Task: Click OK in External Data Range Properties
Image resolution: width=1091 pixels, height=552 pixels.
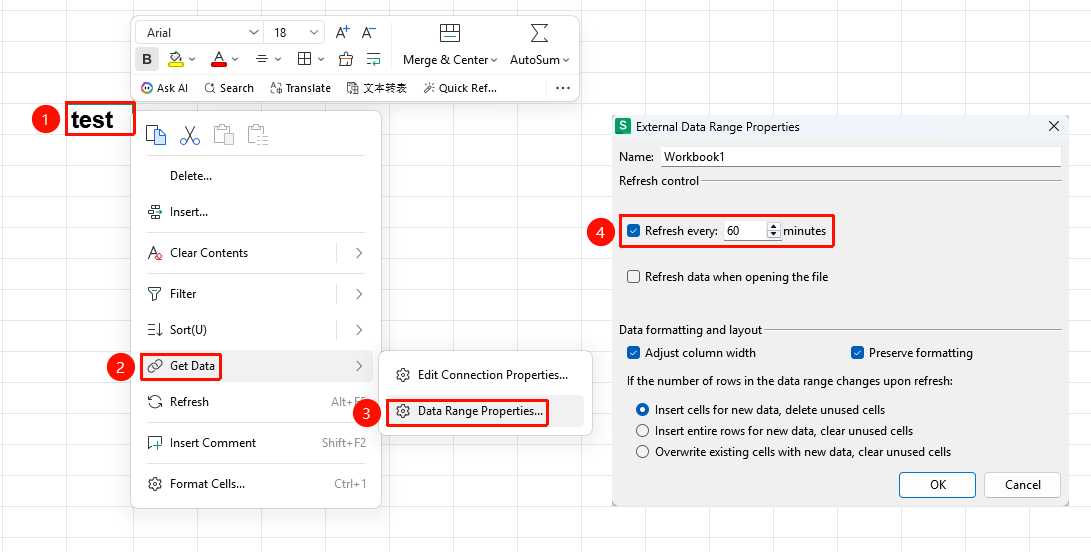Action: [x=937, y=485]
